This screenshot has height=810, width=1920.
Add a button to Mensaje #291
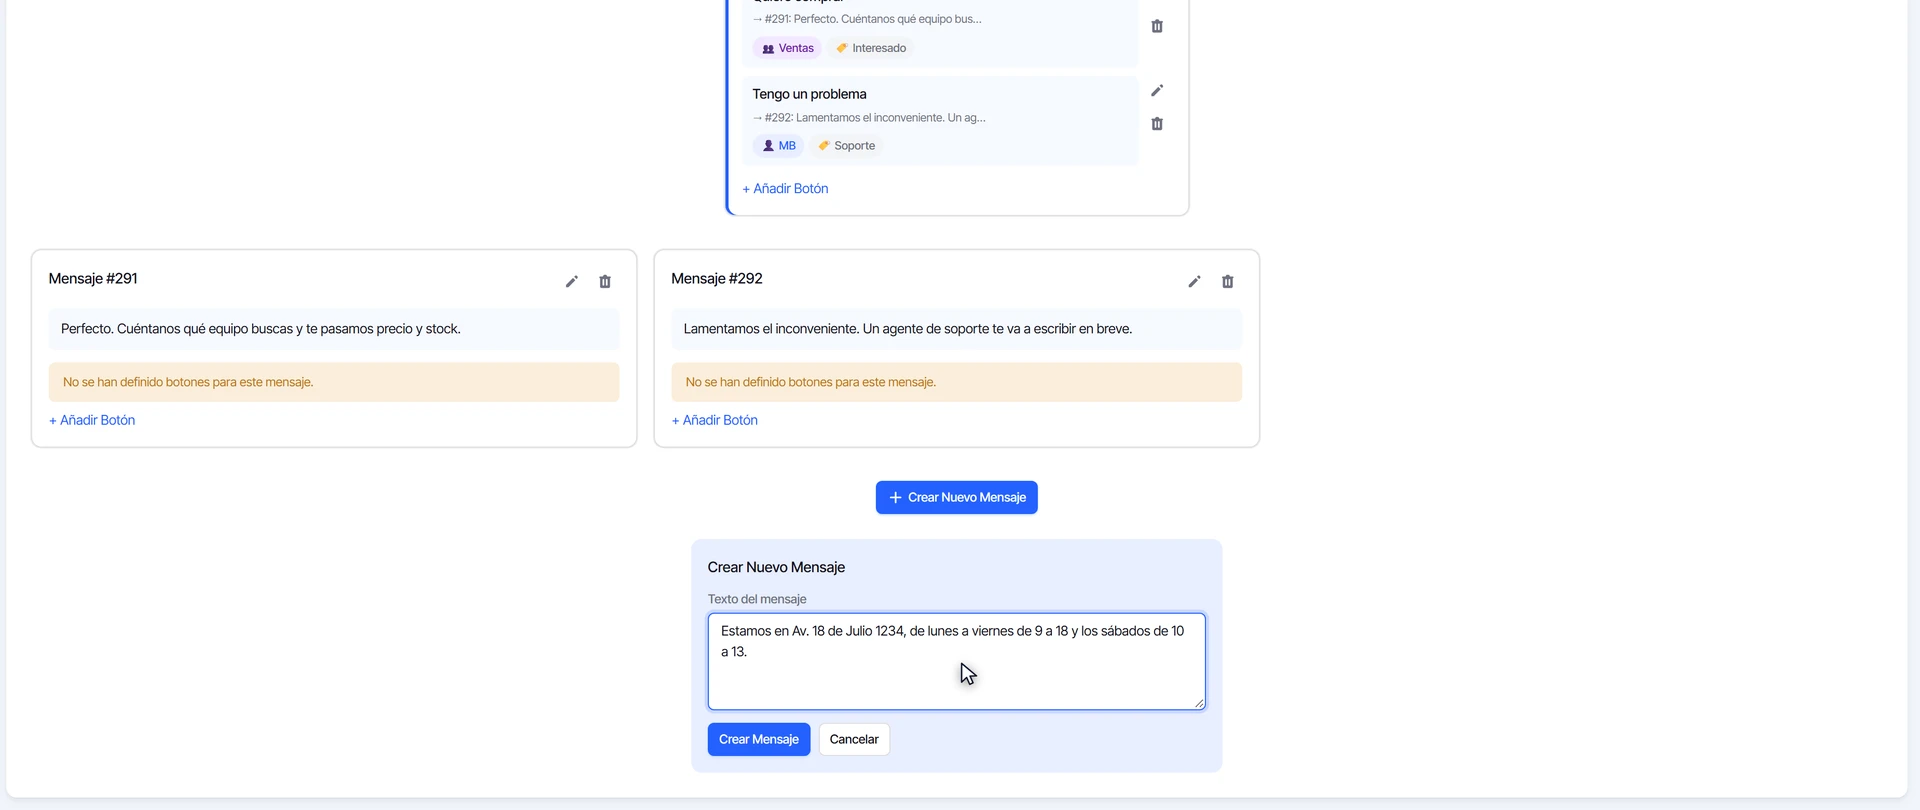click(x=92, y=420)
